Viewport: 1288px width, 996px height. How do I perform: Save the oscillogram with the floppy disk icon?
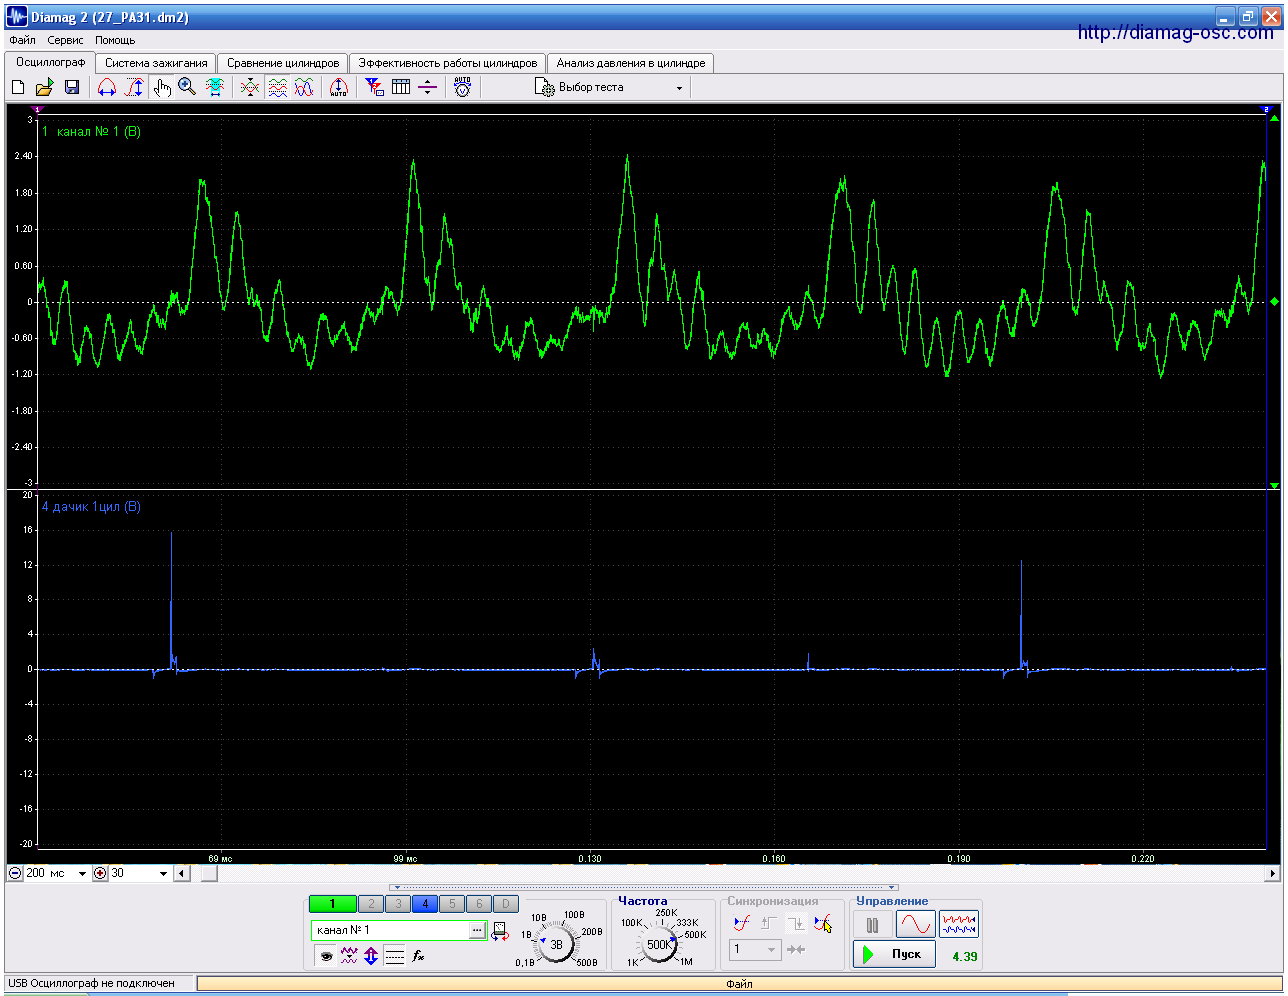71,87
